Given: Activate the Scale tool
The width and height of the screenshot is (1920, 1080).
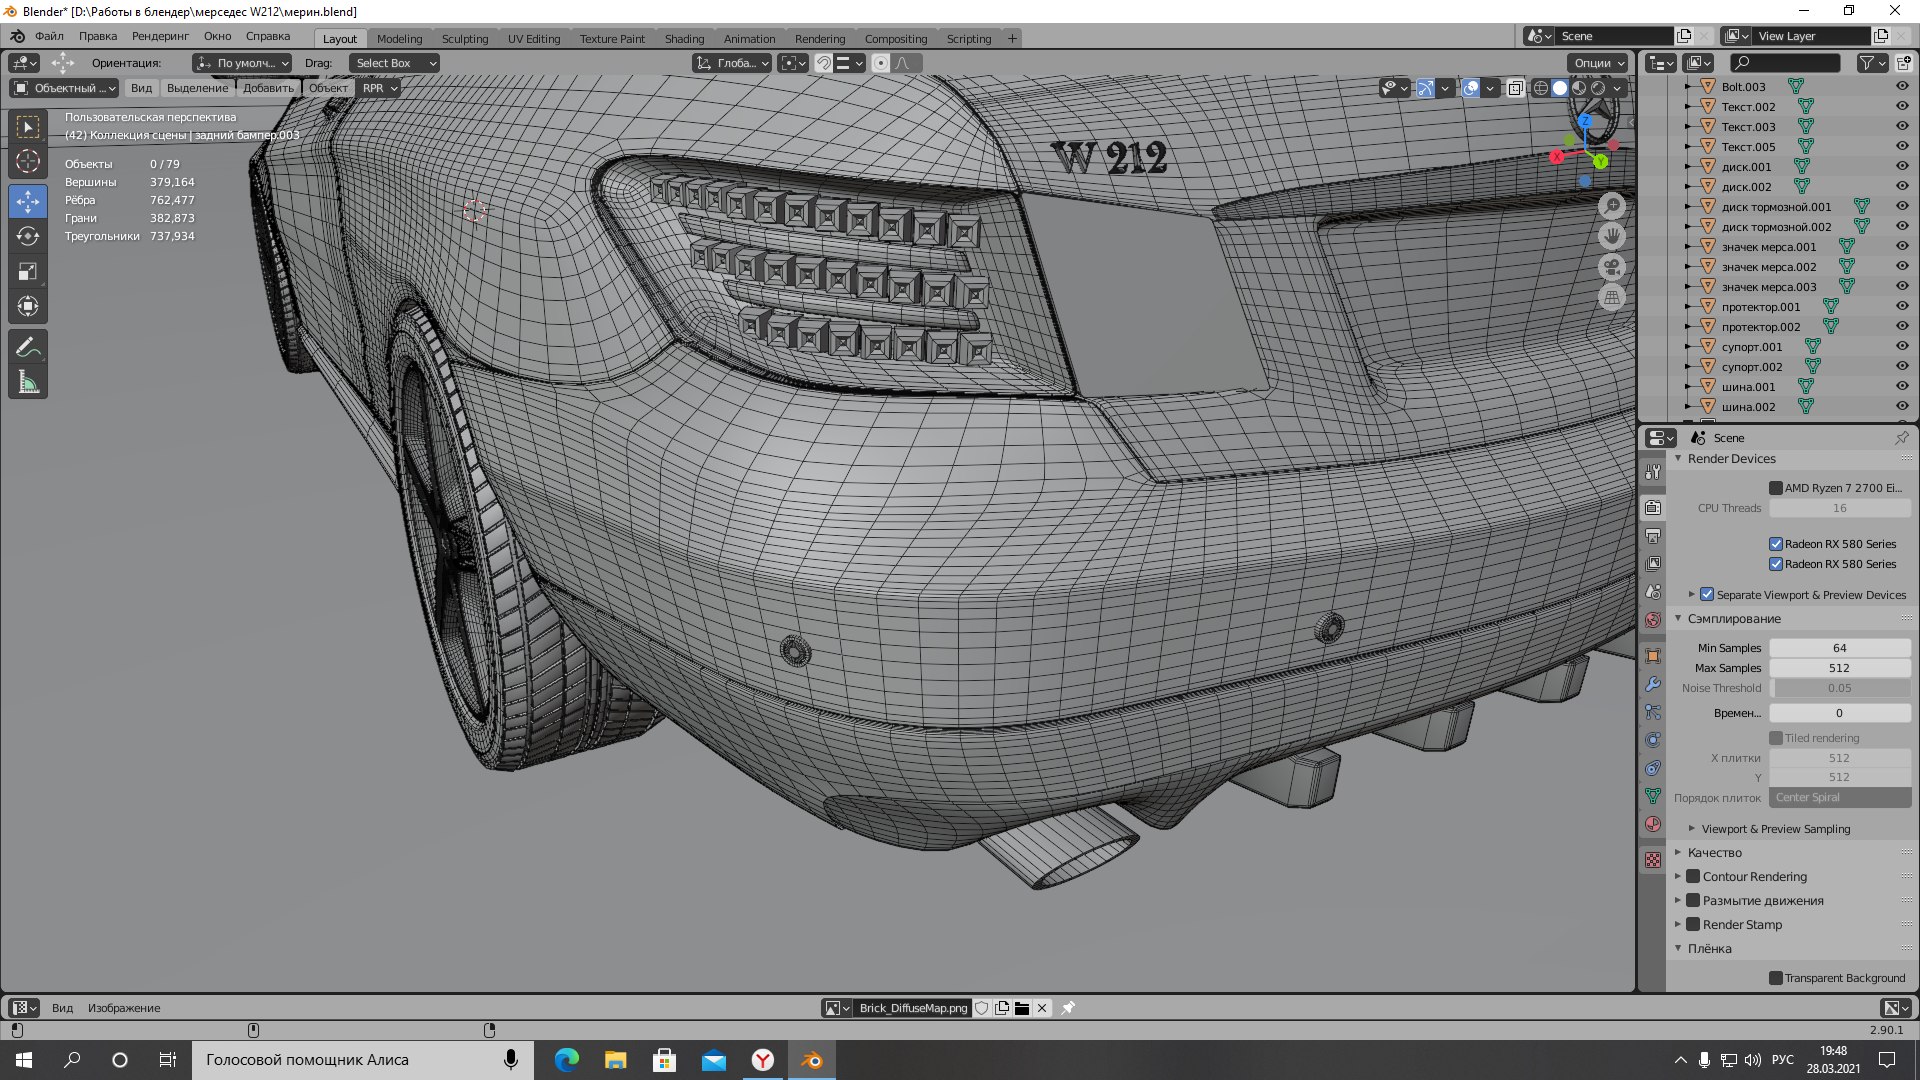Looking at the screenshot, I should [28, 271].
